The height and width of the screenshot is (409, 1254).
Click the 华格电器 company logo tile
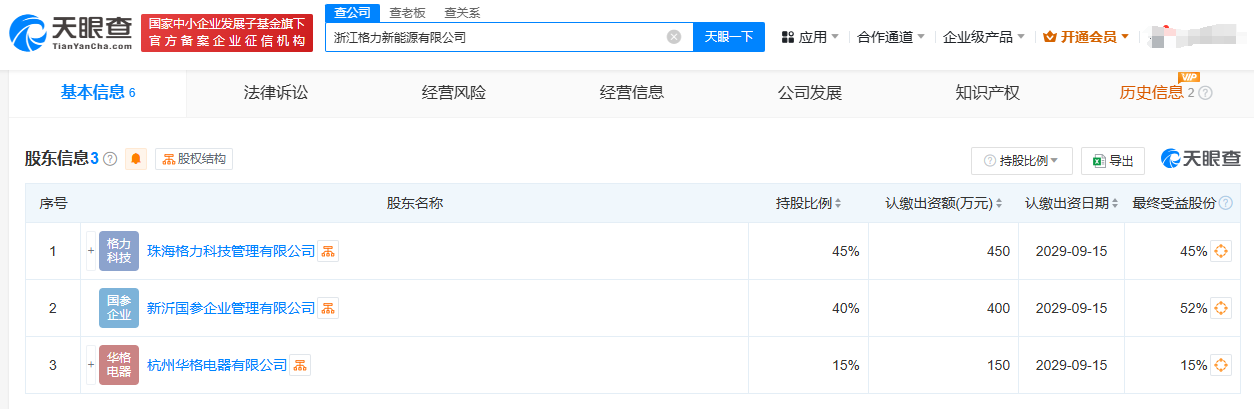click(119, 365)
